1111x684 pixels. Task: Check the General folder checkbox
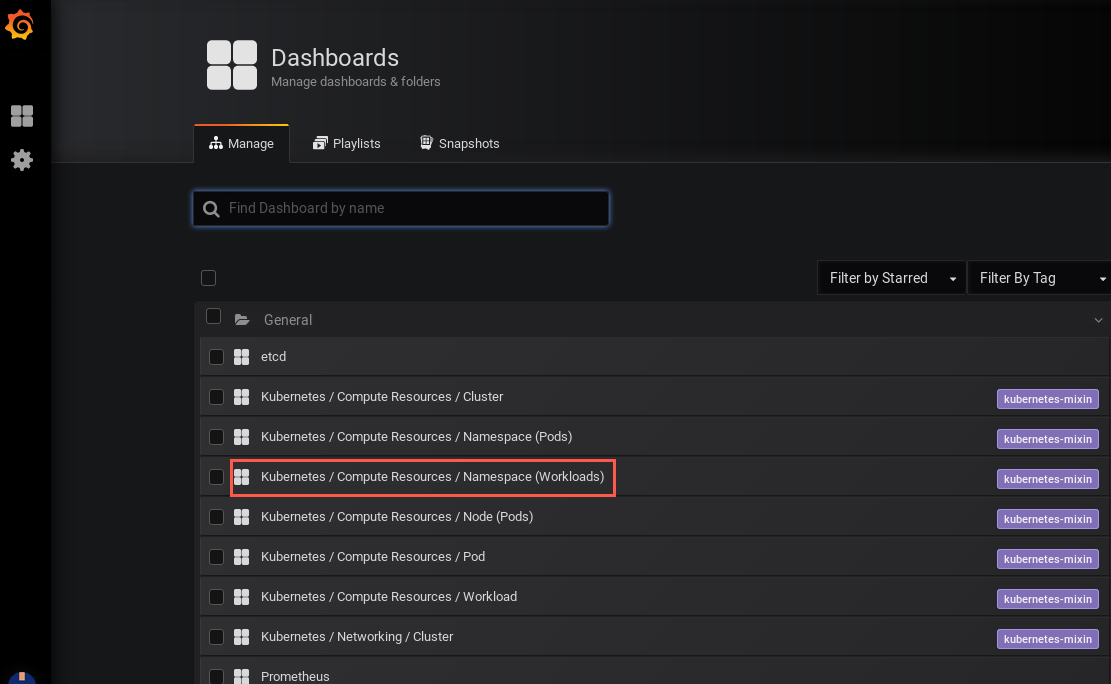point(213,316)
